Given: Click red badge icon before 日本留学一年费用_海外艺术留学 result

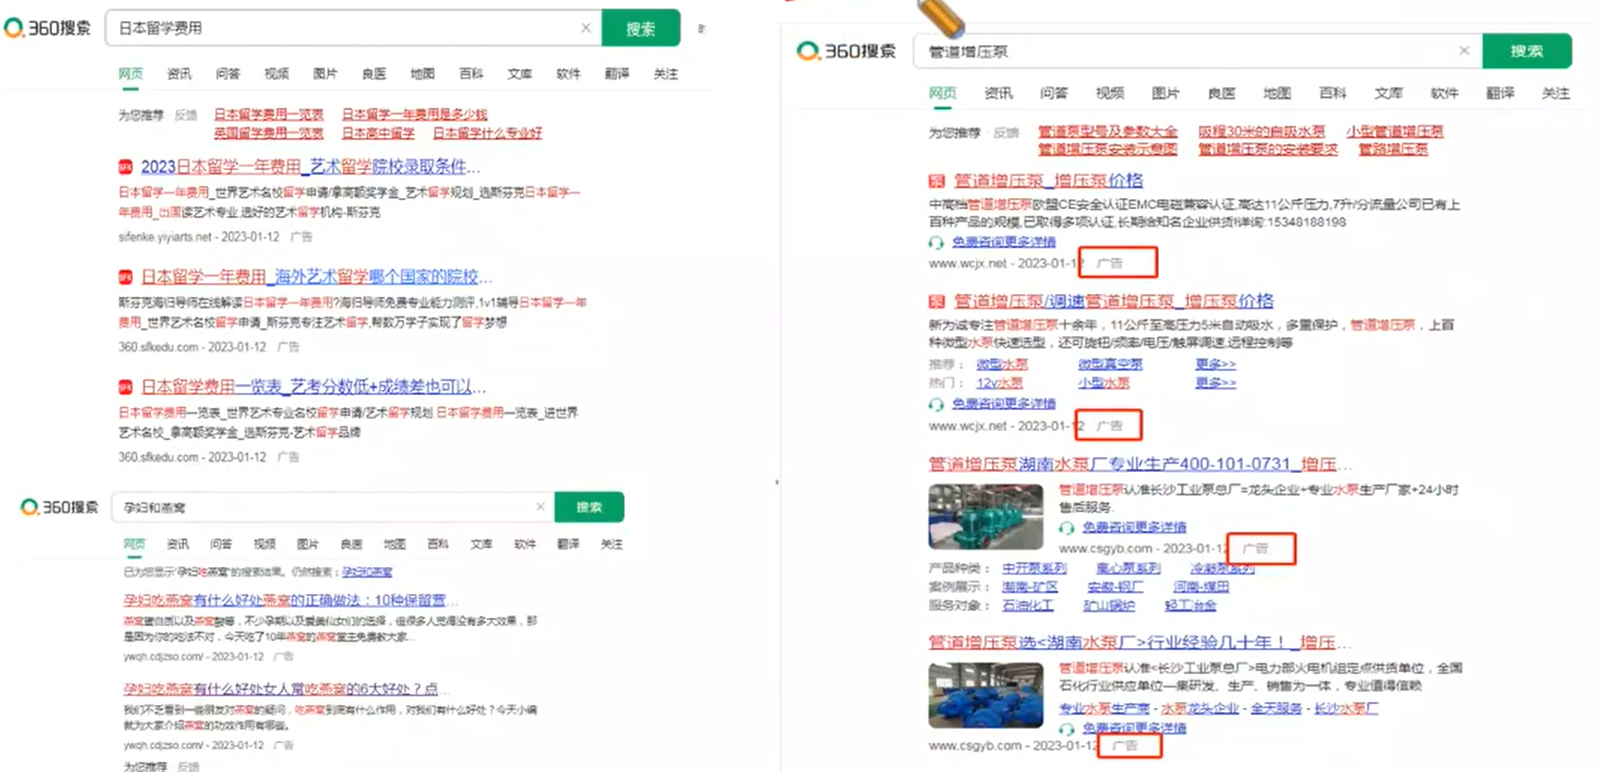Looking at the screenshot, I should click(x=125, y=277).
